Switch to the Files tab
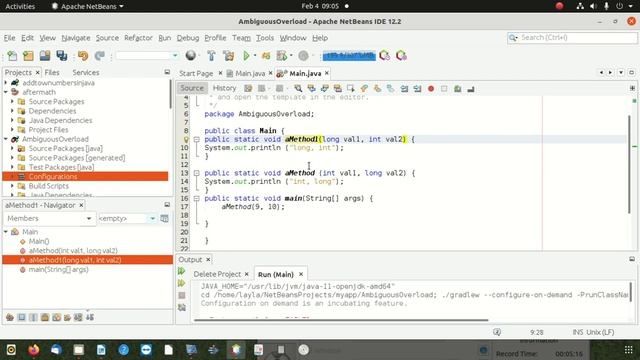640x360 pixels. click(52, 72)
